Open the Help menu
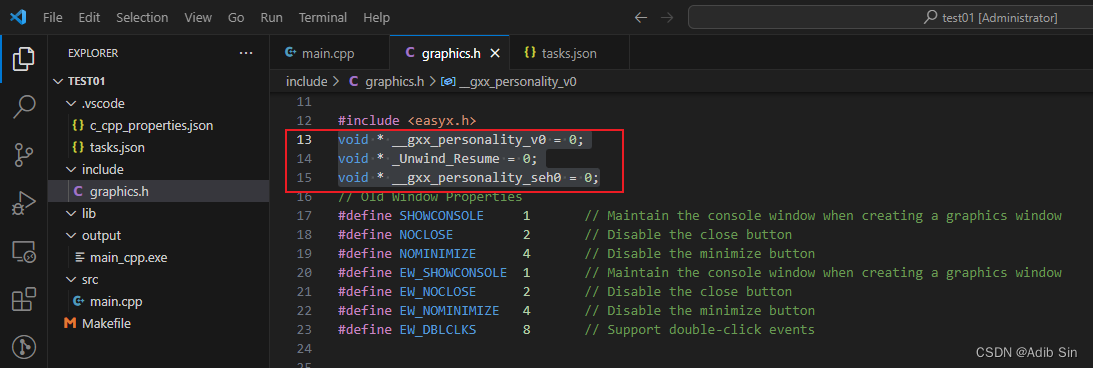 pos(376,17)
